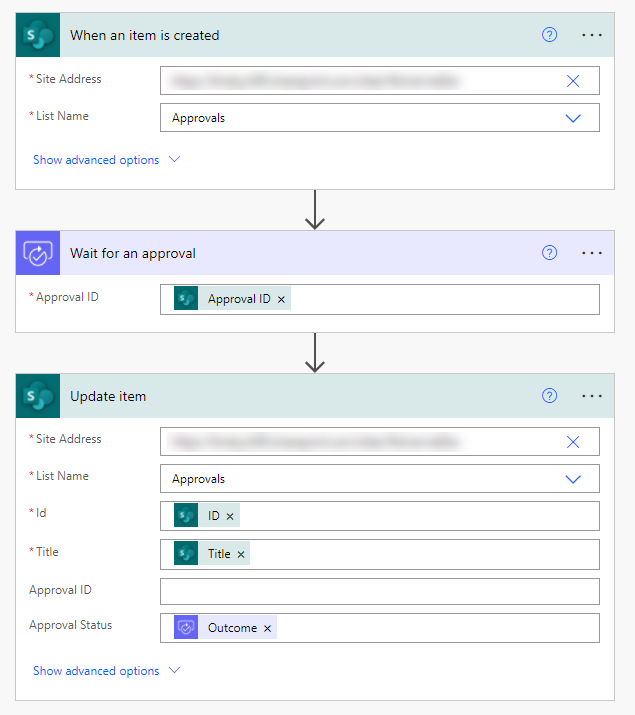Click the 'Update item' card title
635x715 pixels.
pyautogui.click(x=108, y=396)
